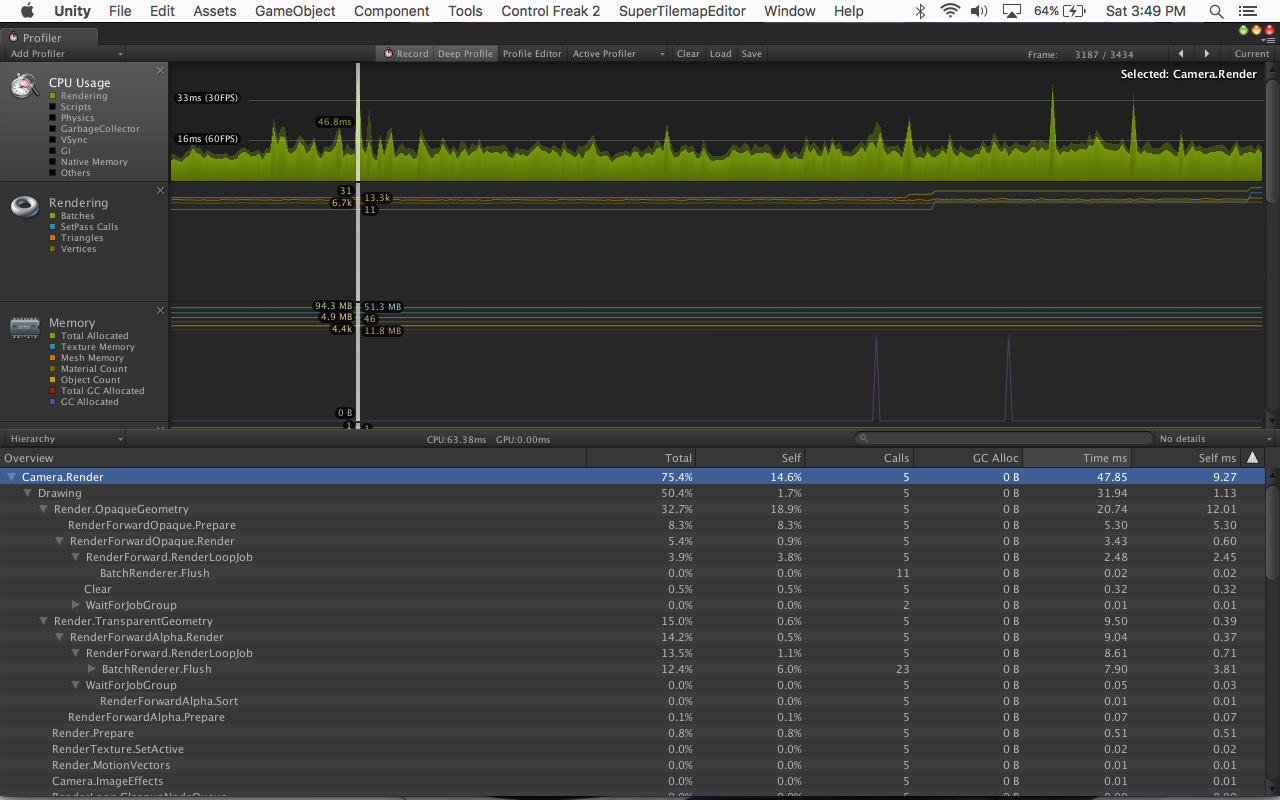Click the Bluetooth status icon

click(x=920, y=11)
